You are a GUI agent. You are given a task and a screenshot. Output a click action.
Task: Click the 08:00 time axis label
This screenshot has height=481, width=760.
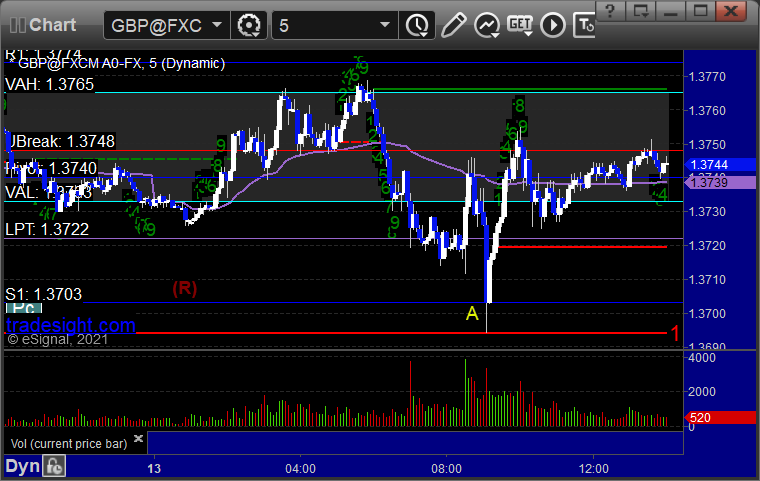pos(446,469)
